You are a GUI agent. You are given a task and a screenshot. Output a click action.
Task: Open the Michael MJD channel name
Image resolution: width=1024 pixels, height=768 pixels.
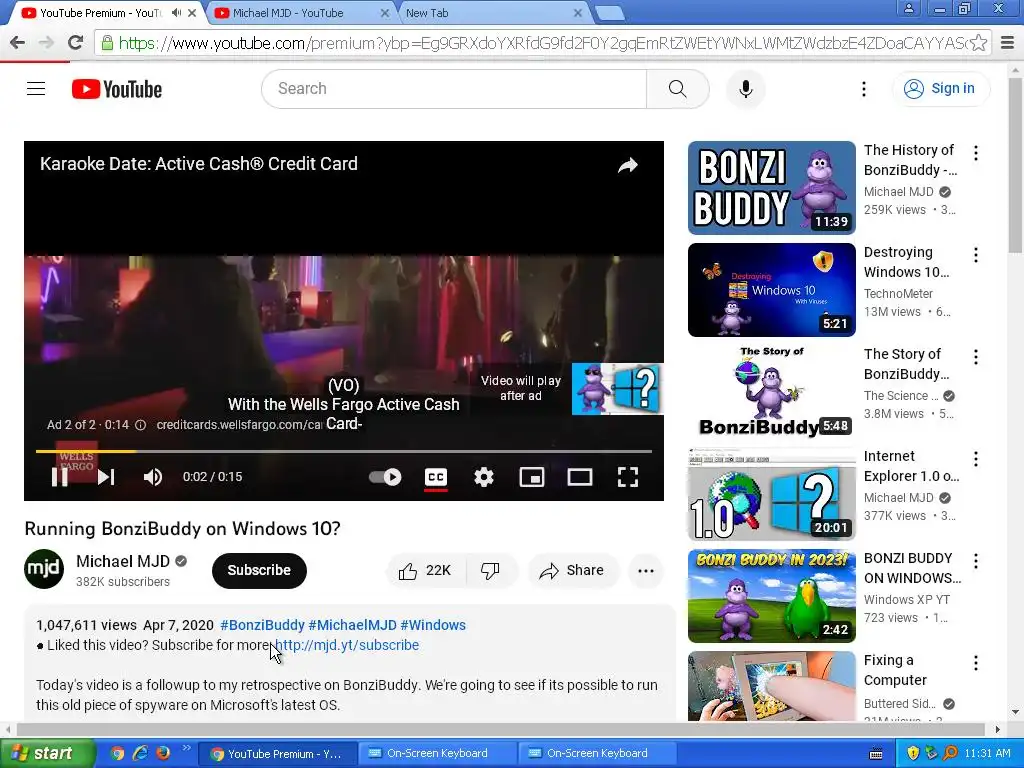(123, 561)
